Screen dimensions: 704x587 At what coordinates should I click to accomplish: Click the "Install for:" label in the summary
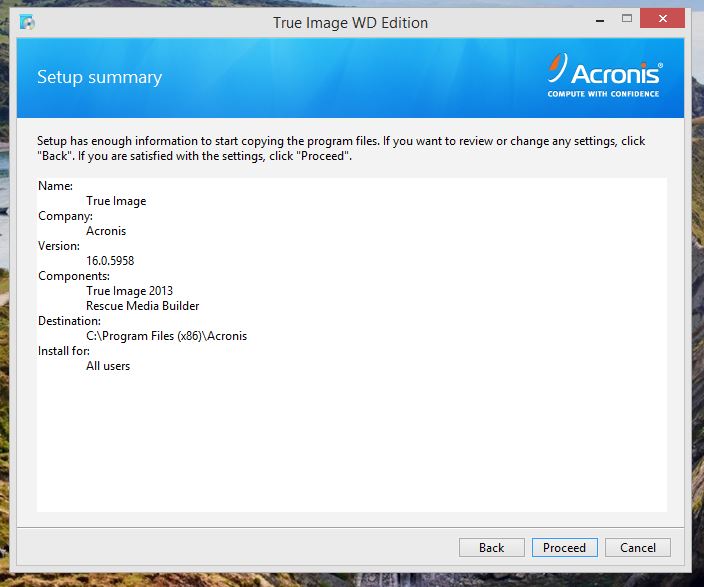[64, 351]
